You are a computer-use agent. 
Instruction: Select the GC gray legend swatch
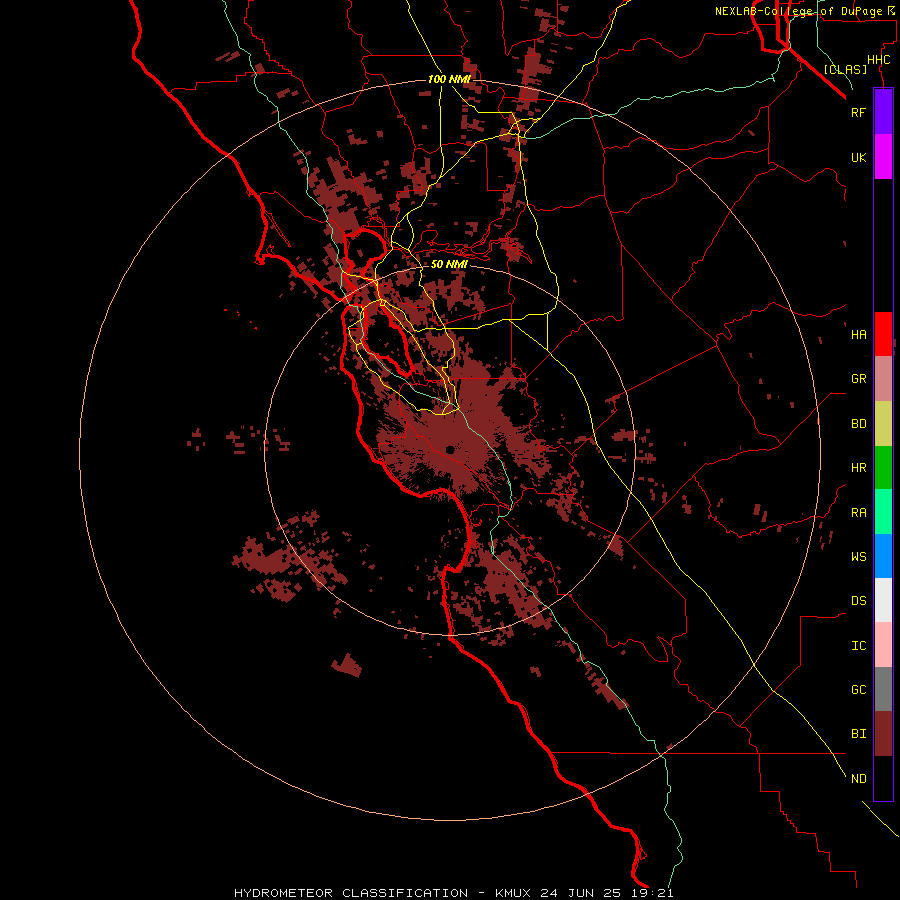883,689
